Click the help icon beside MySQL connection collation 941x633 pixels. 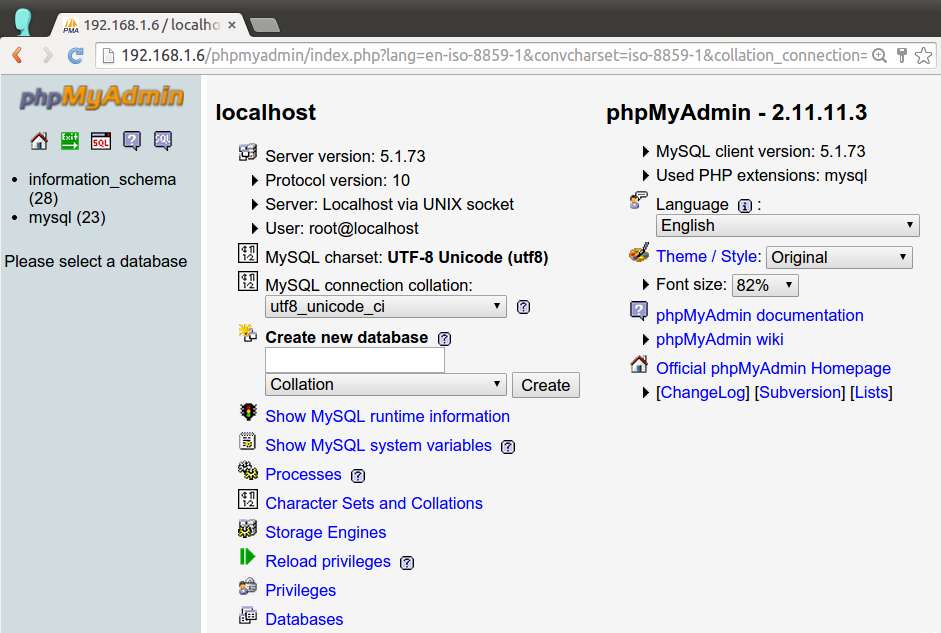523,307
